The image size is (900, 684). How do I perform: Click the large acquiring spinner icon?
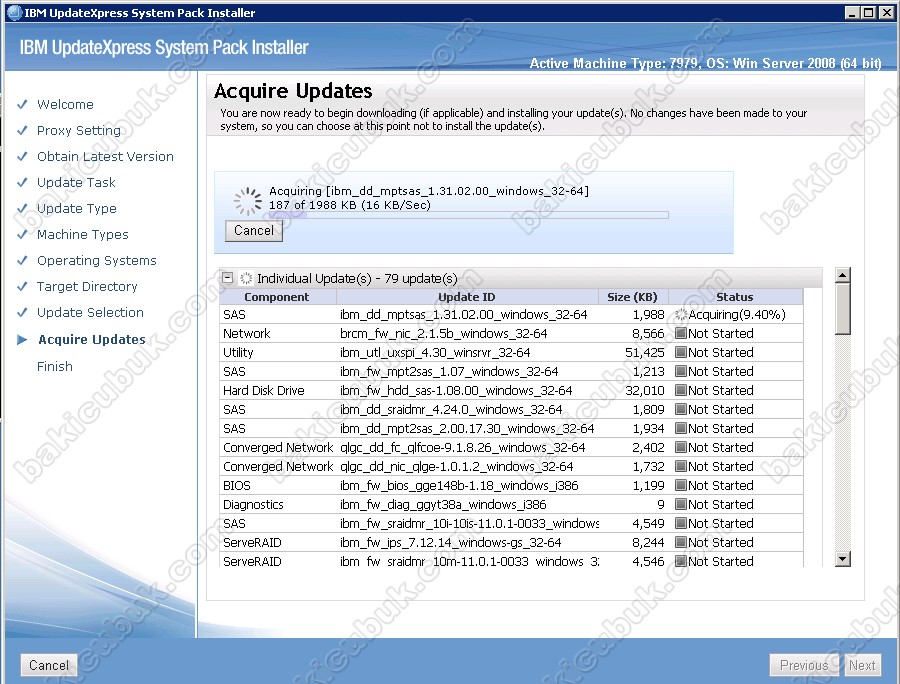click(x=248, y=201)
